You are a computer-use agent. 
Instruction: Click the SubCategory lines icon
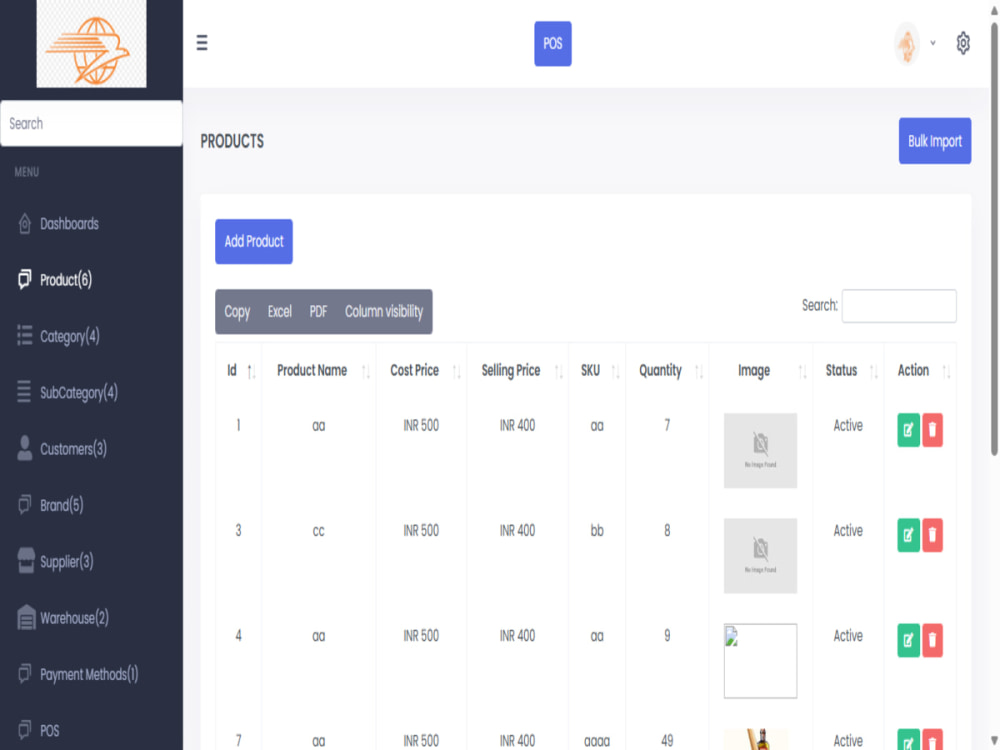click(x=24, y=392)
